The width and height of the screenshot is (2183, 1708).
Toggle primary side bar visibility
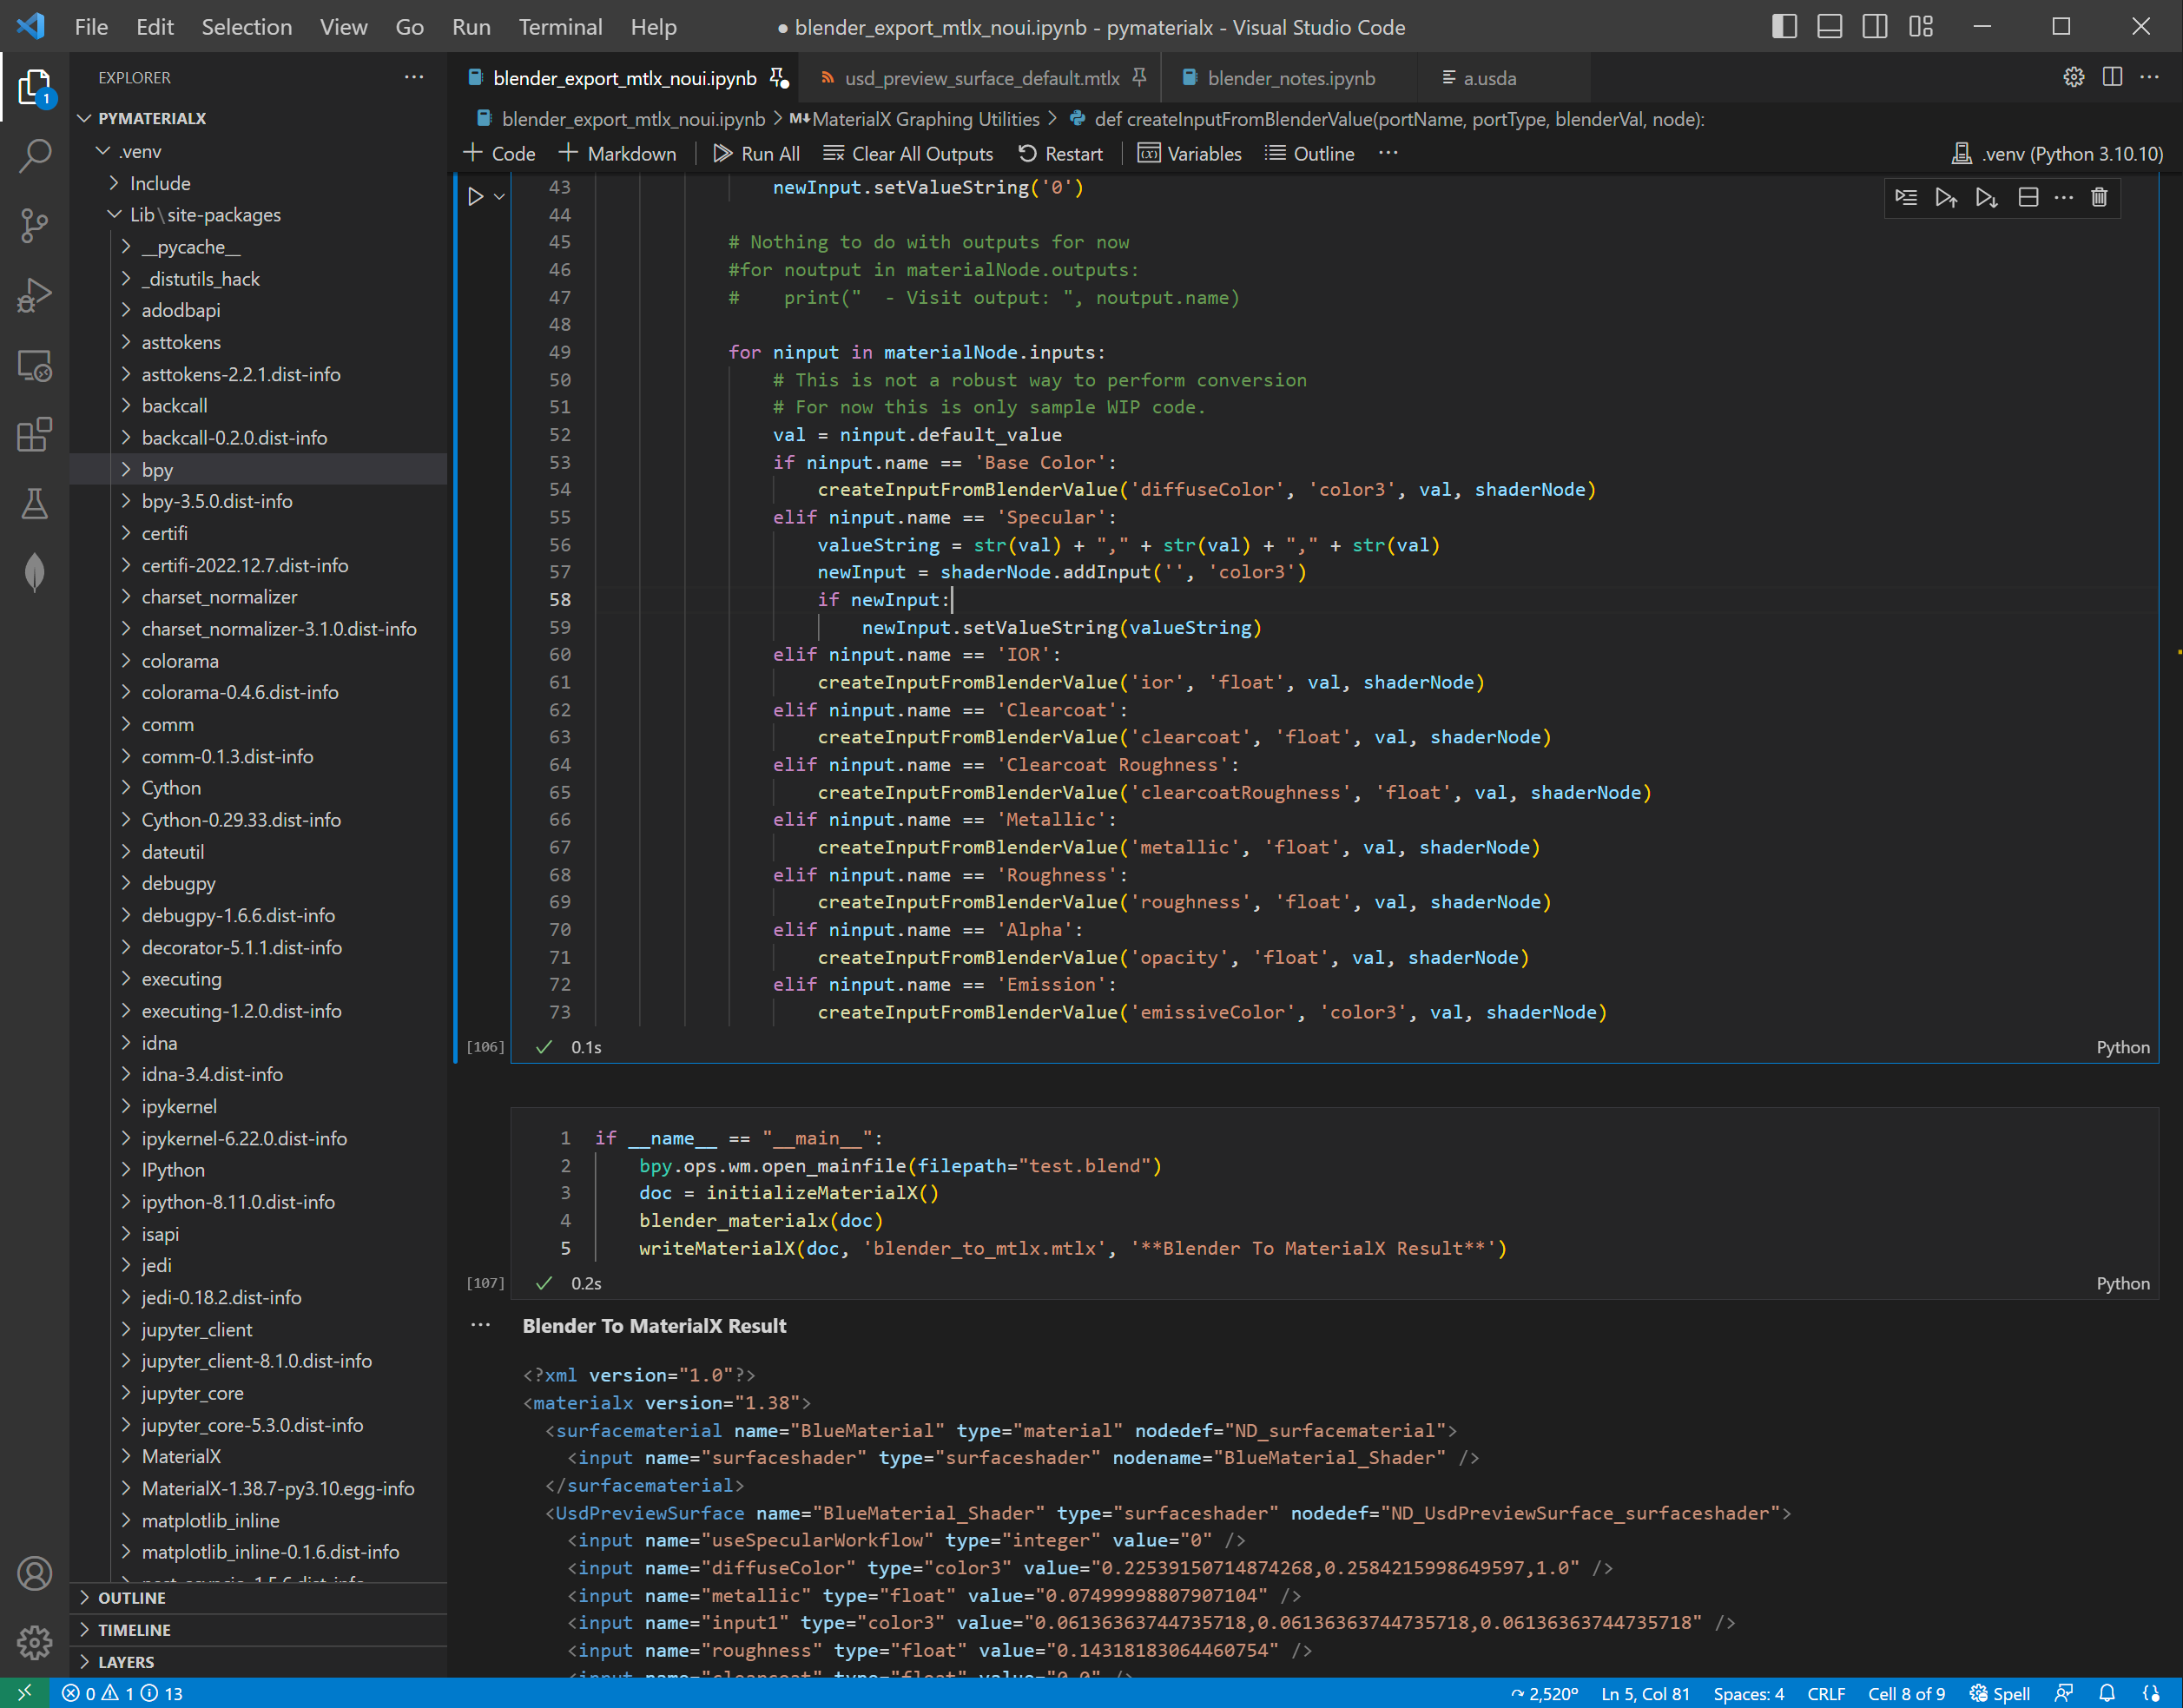coord(1784,27)
